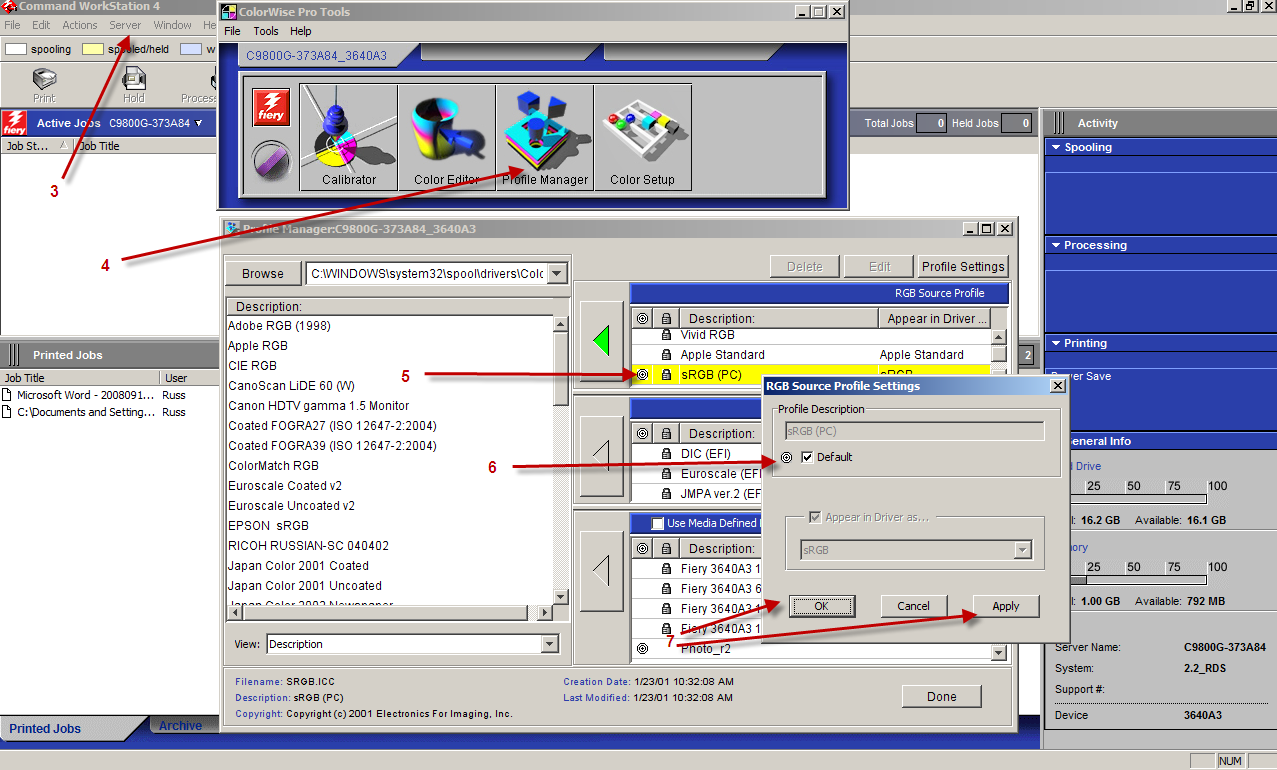
Task: Open the Help menu in ColorWise Pro Tools
Action: click(301, 31)
